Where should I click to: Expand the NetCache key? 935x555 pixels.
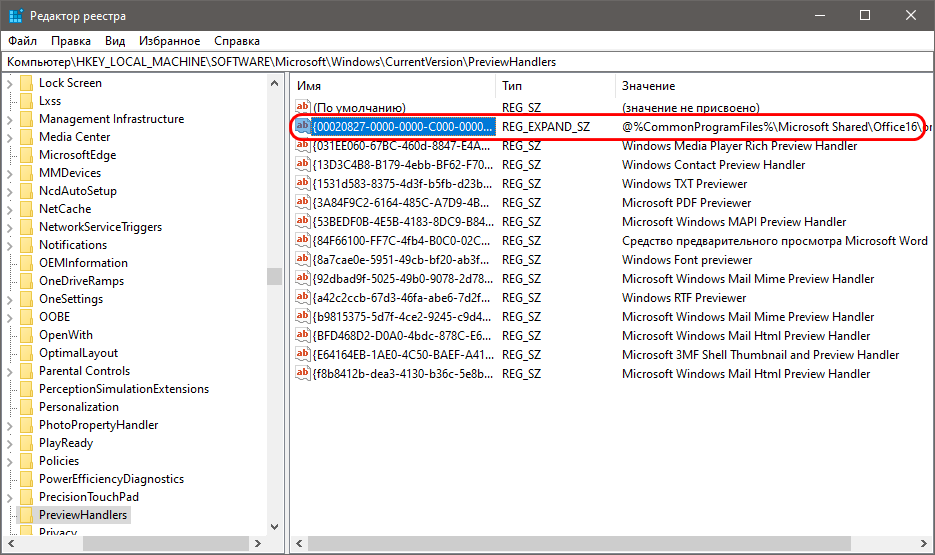coord(10,209)
